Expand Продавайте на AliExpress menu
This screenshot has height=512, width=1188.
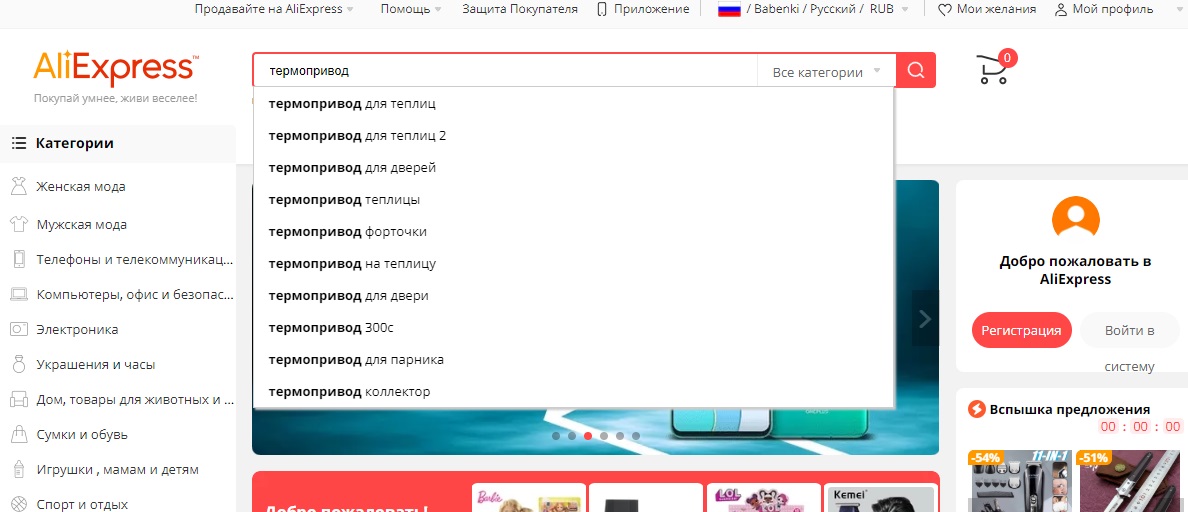275,9
